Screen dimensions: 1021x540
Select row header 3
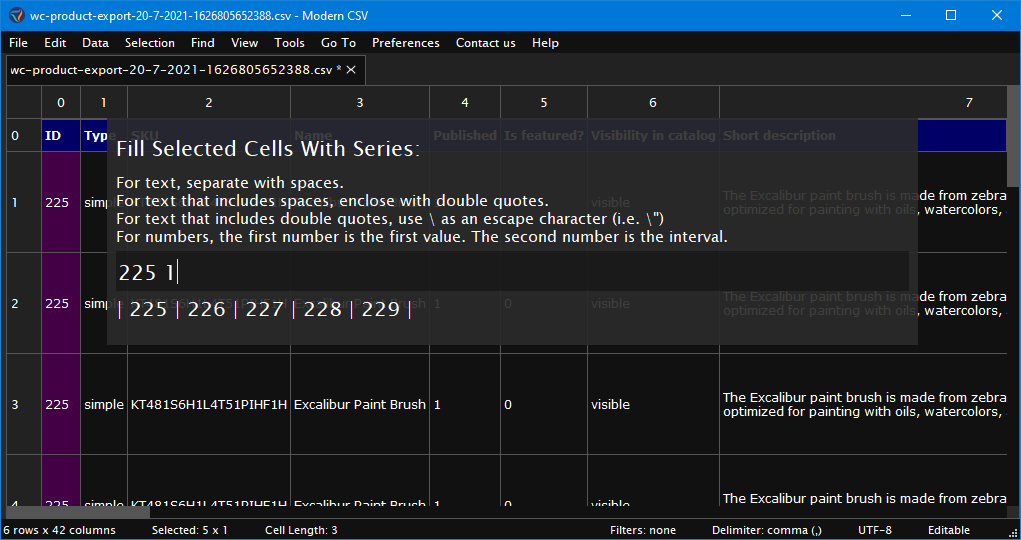(24, 405)
